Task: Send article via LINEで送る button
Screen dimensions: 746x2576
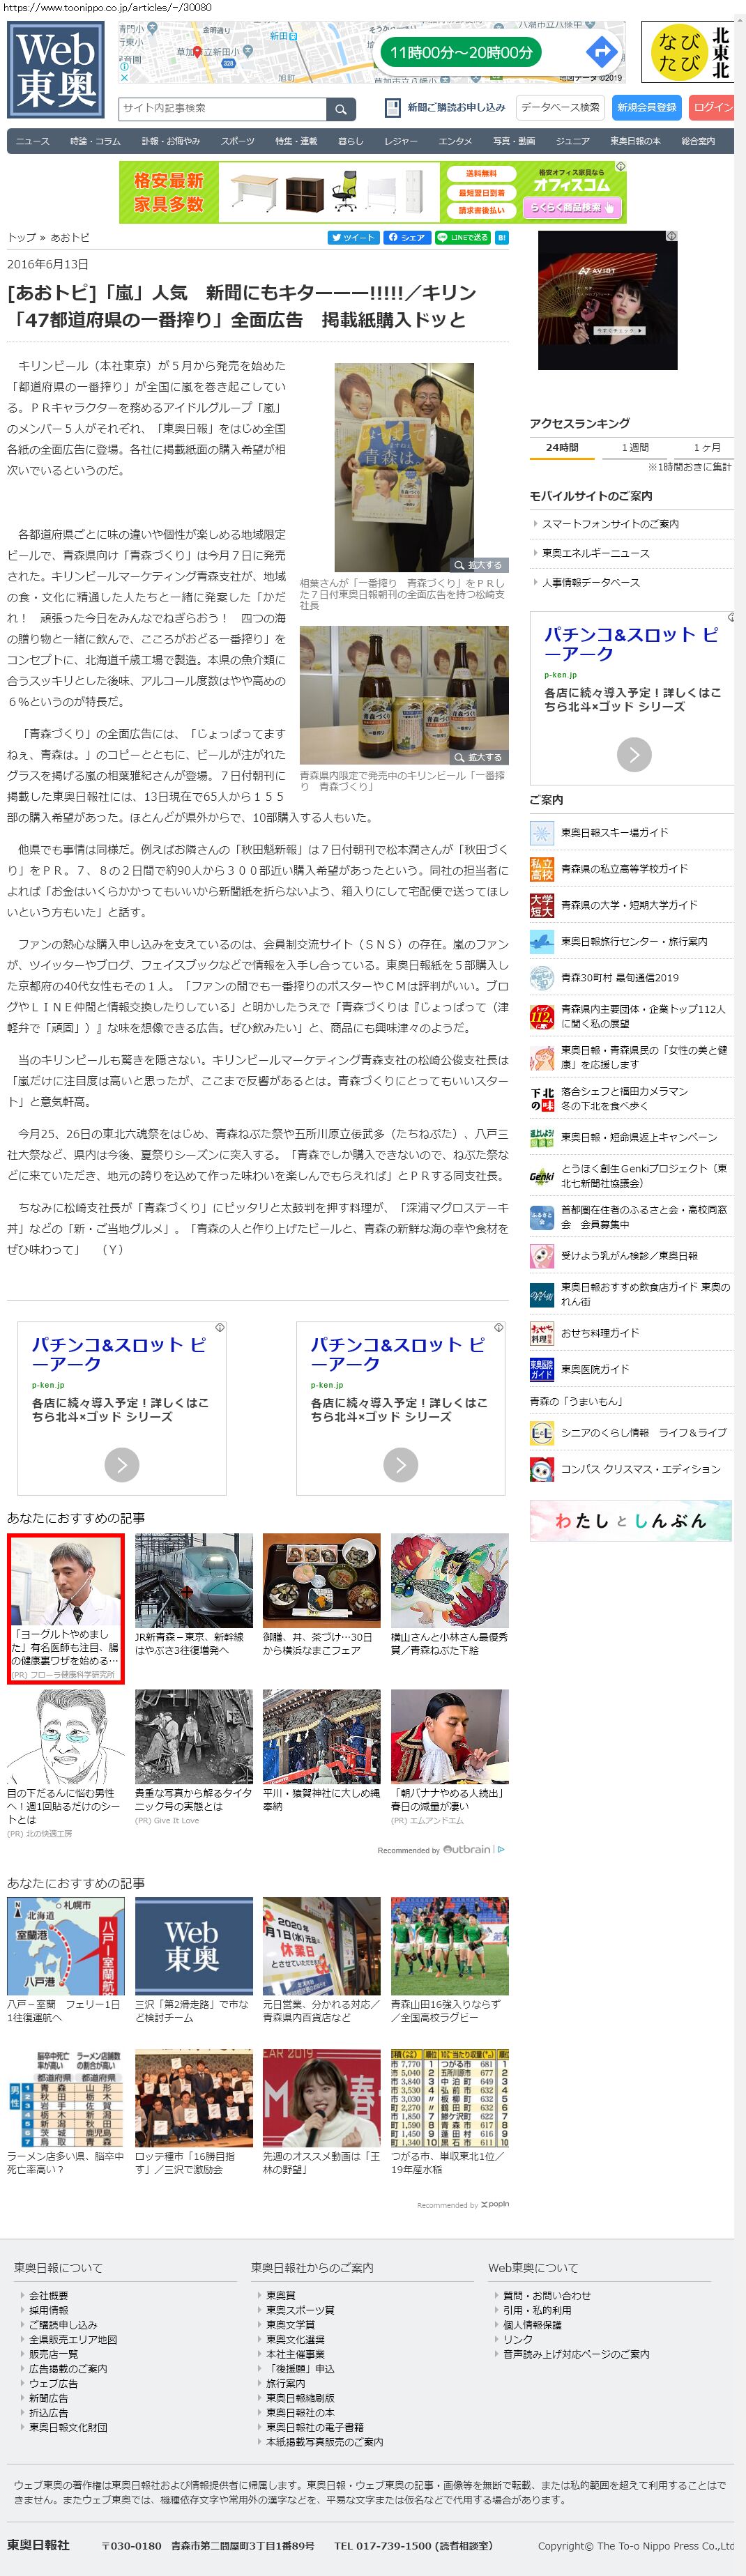Action: click(462, 238)
